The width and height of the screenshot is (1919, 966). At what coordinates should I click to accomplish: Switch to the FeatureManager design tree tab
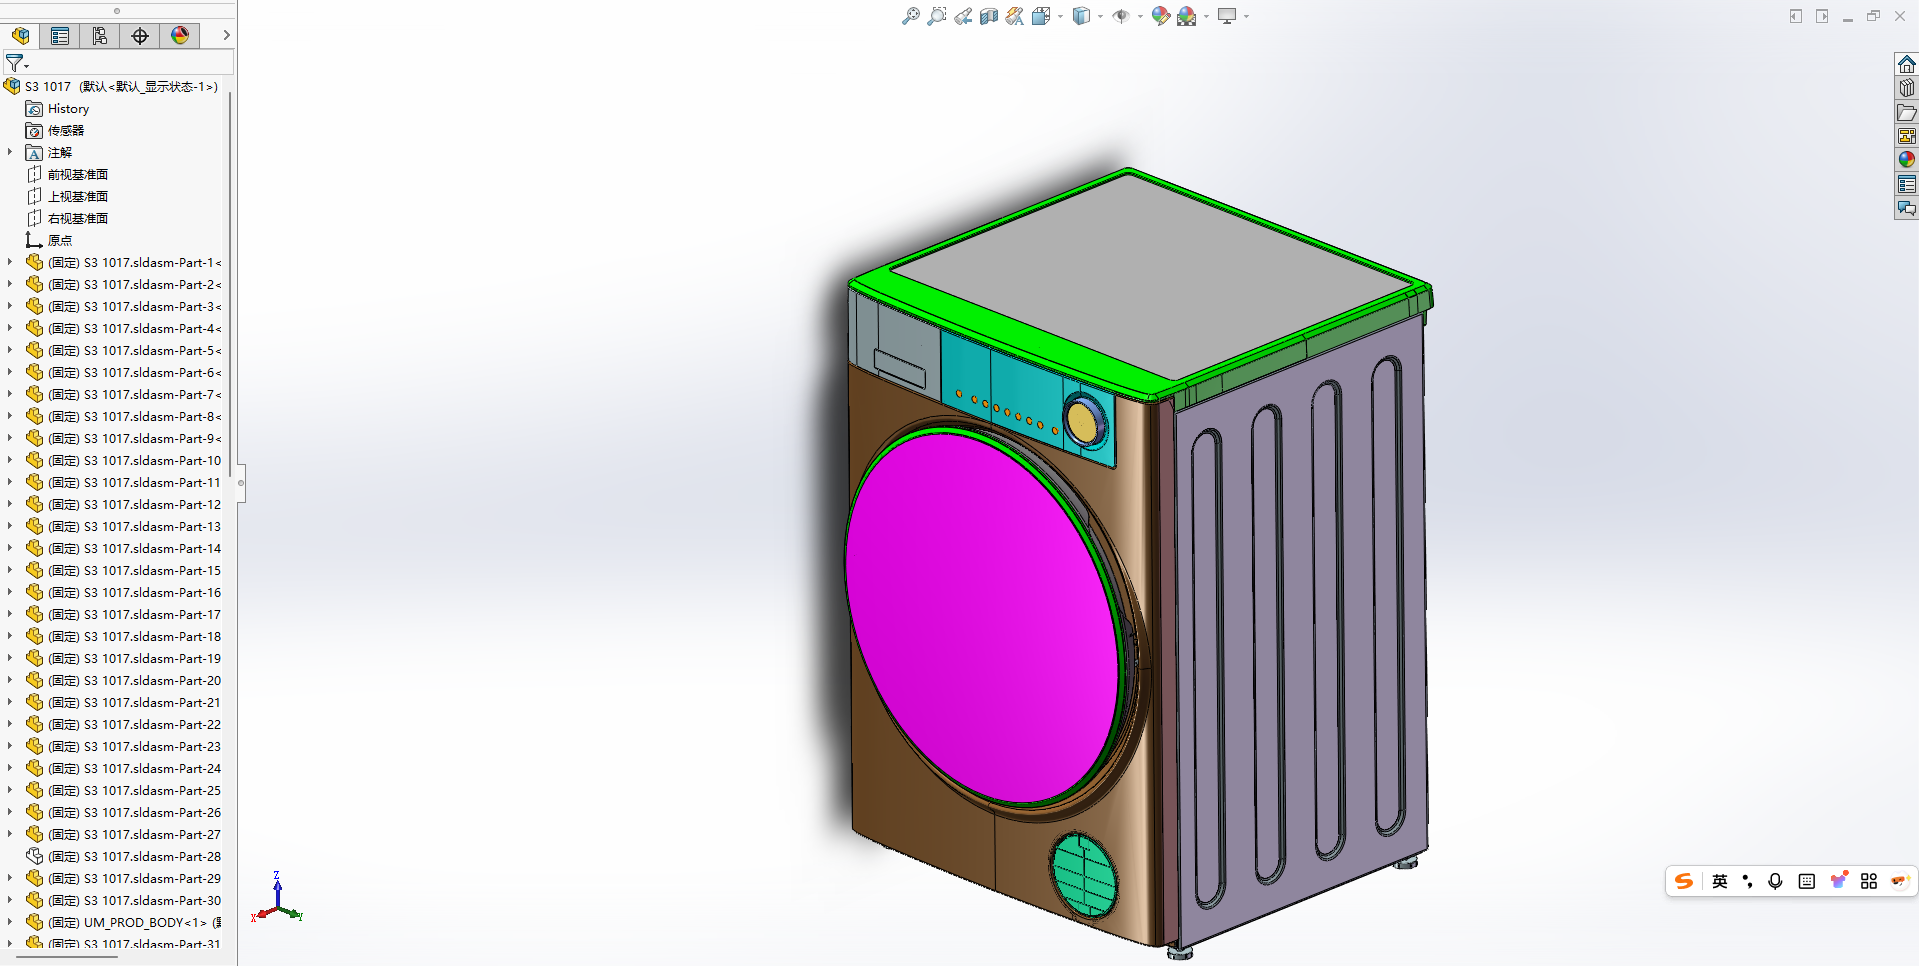tap(20, 36)
